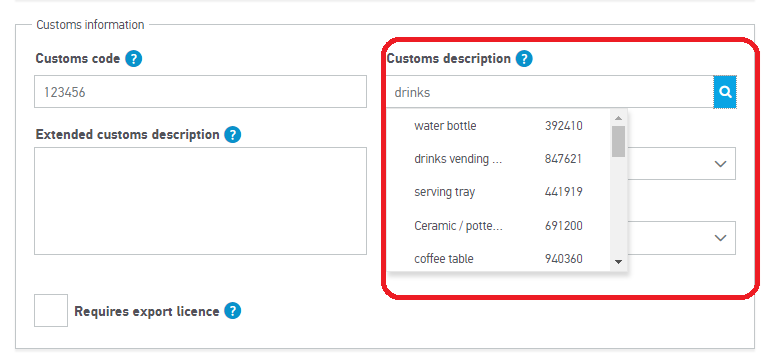
Task: Click the blue search magnifier button
Action: (x=725, y=91)
